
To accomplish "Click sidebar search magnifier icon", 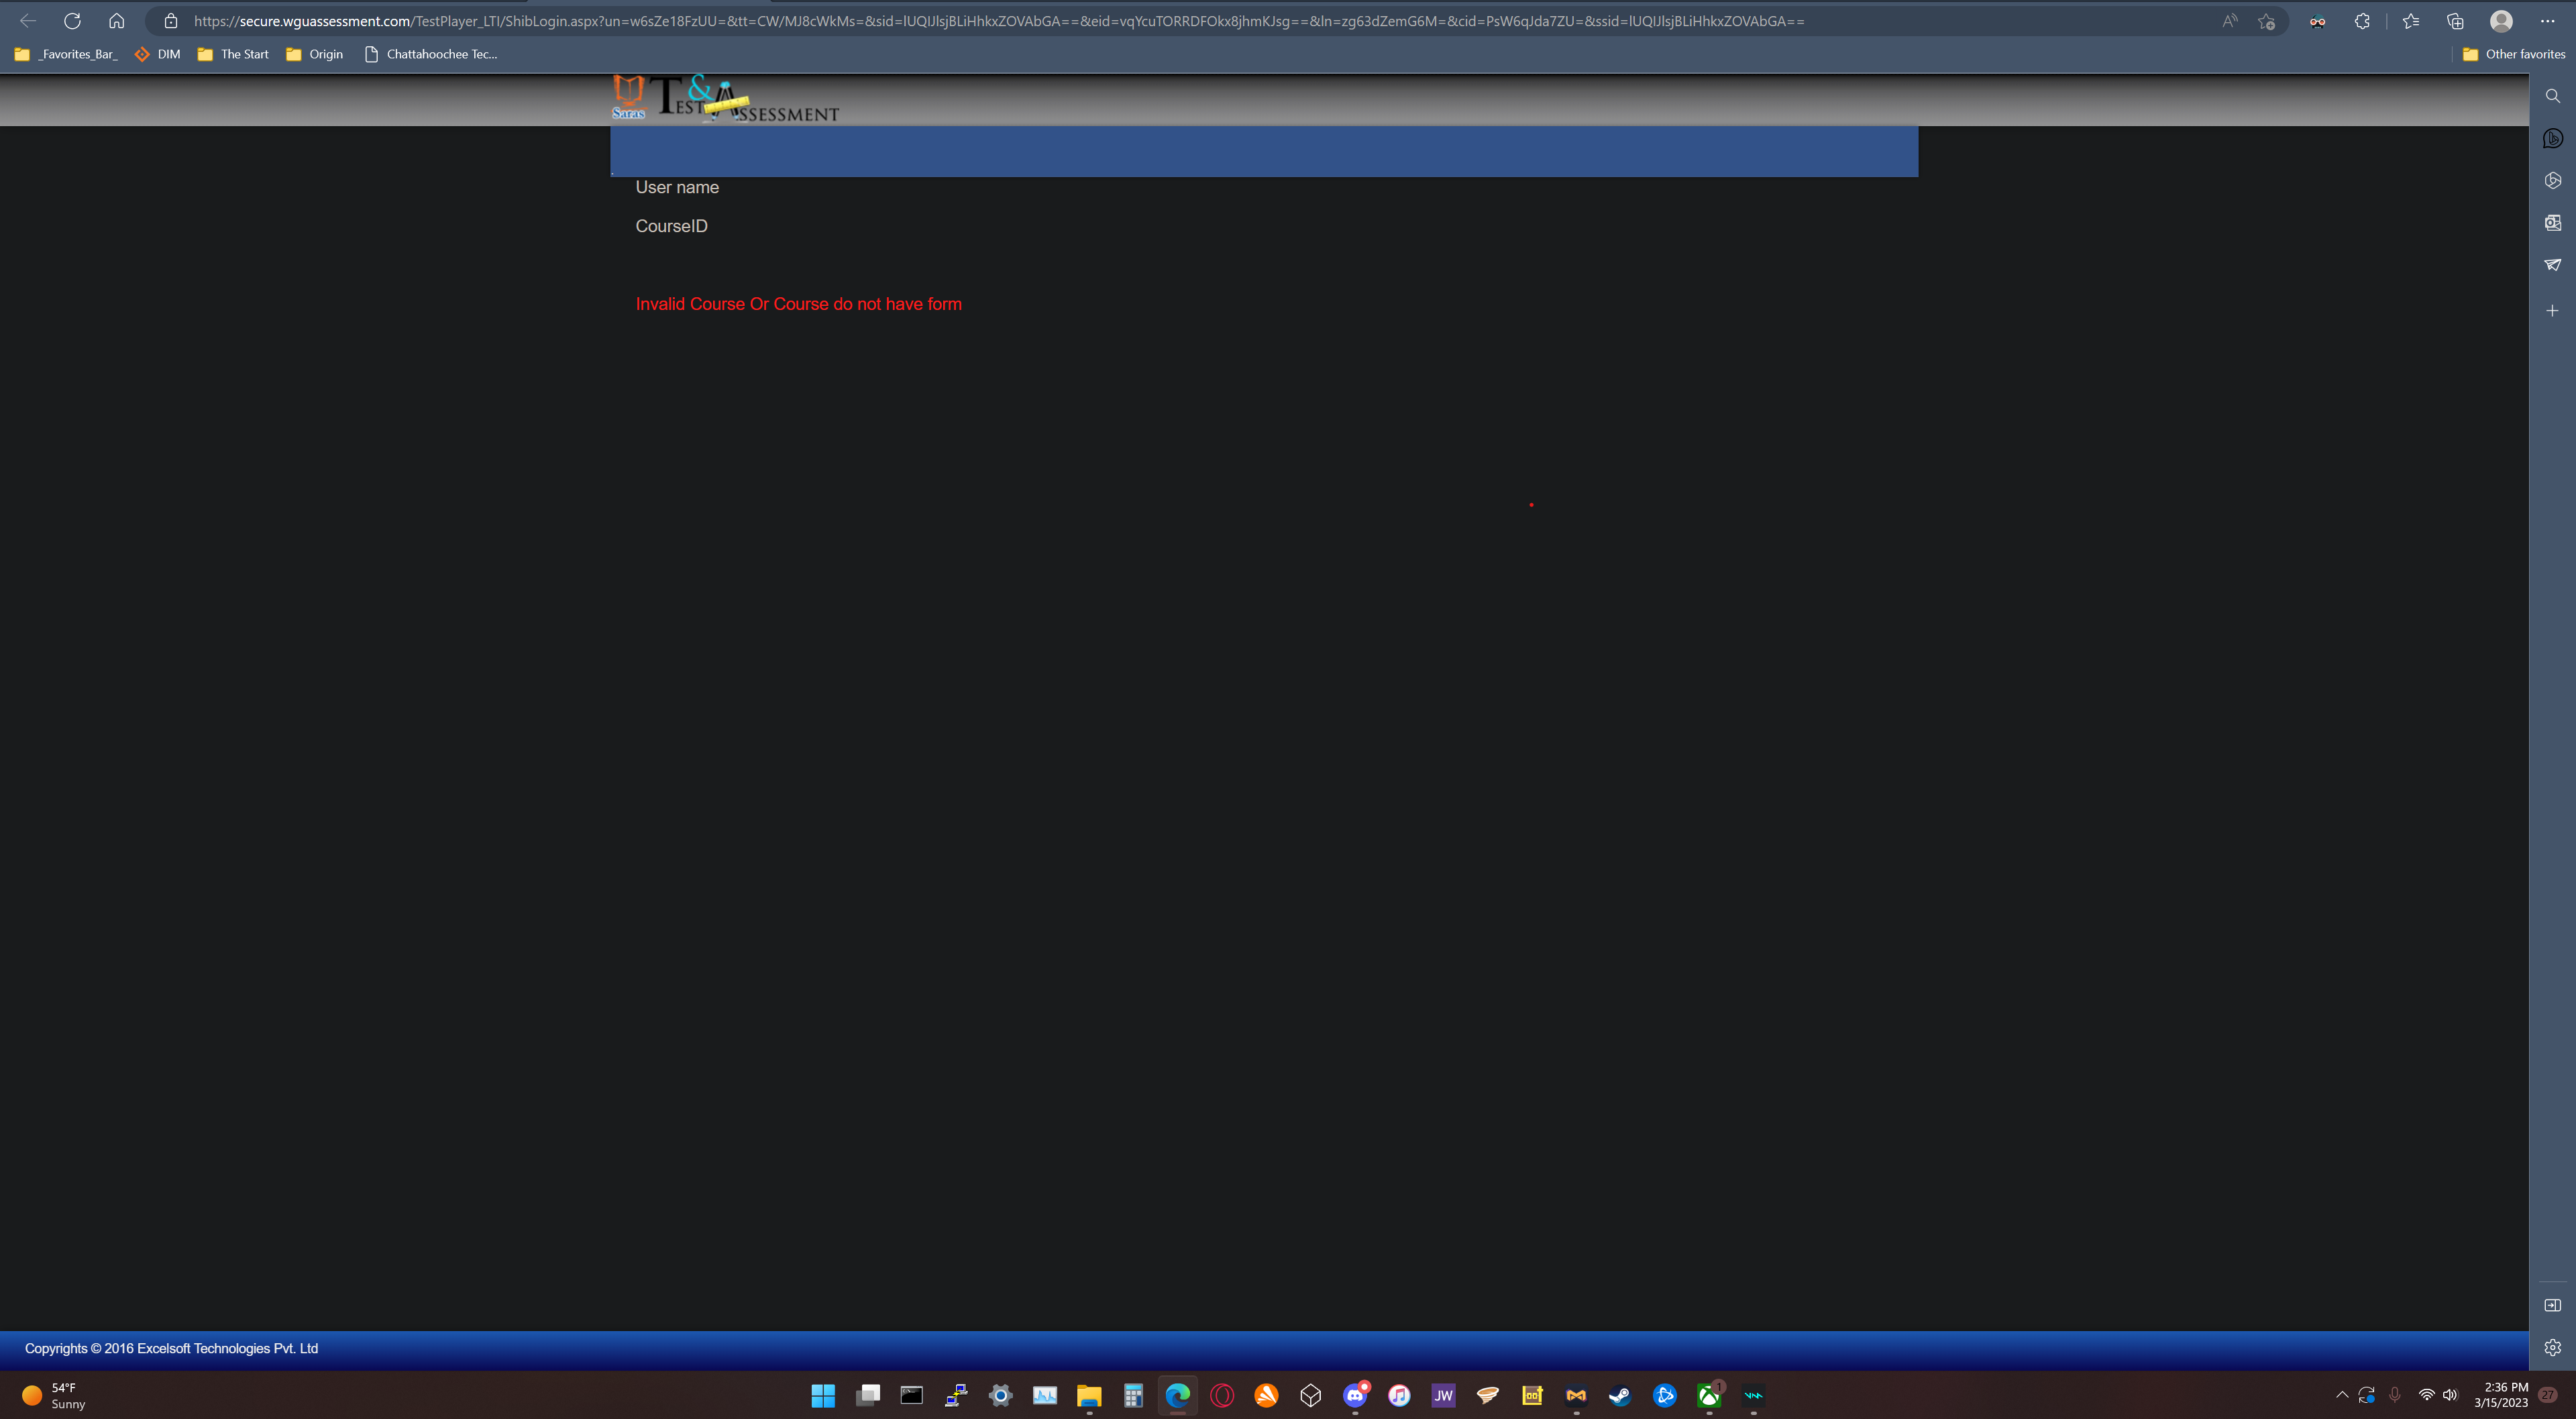I will point(2552,96).
